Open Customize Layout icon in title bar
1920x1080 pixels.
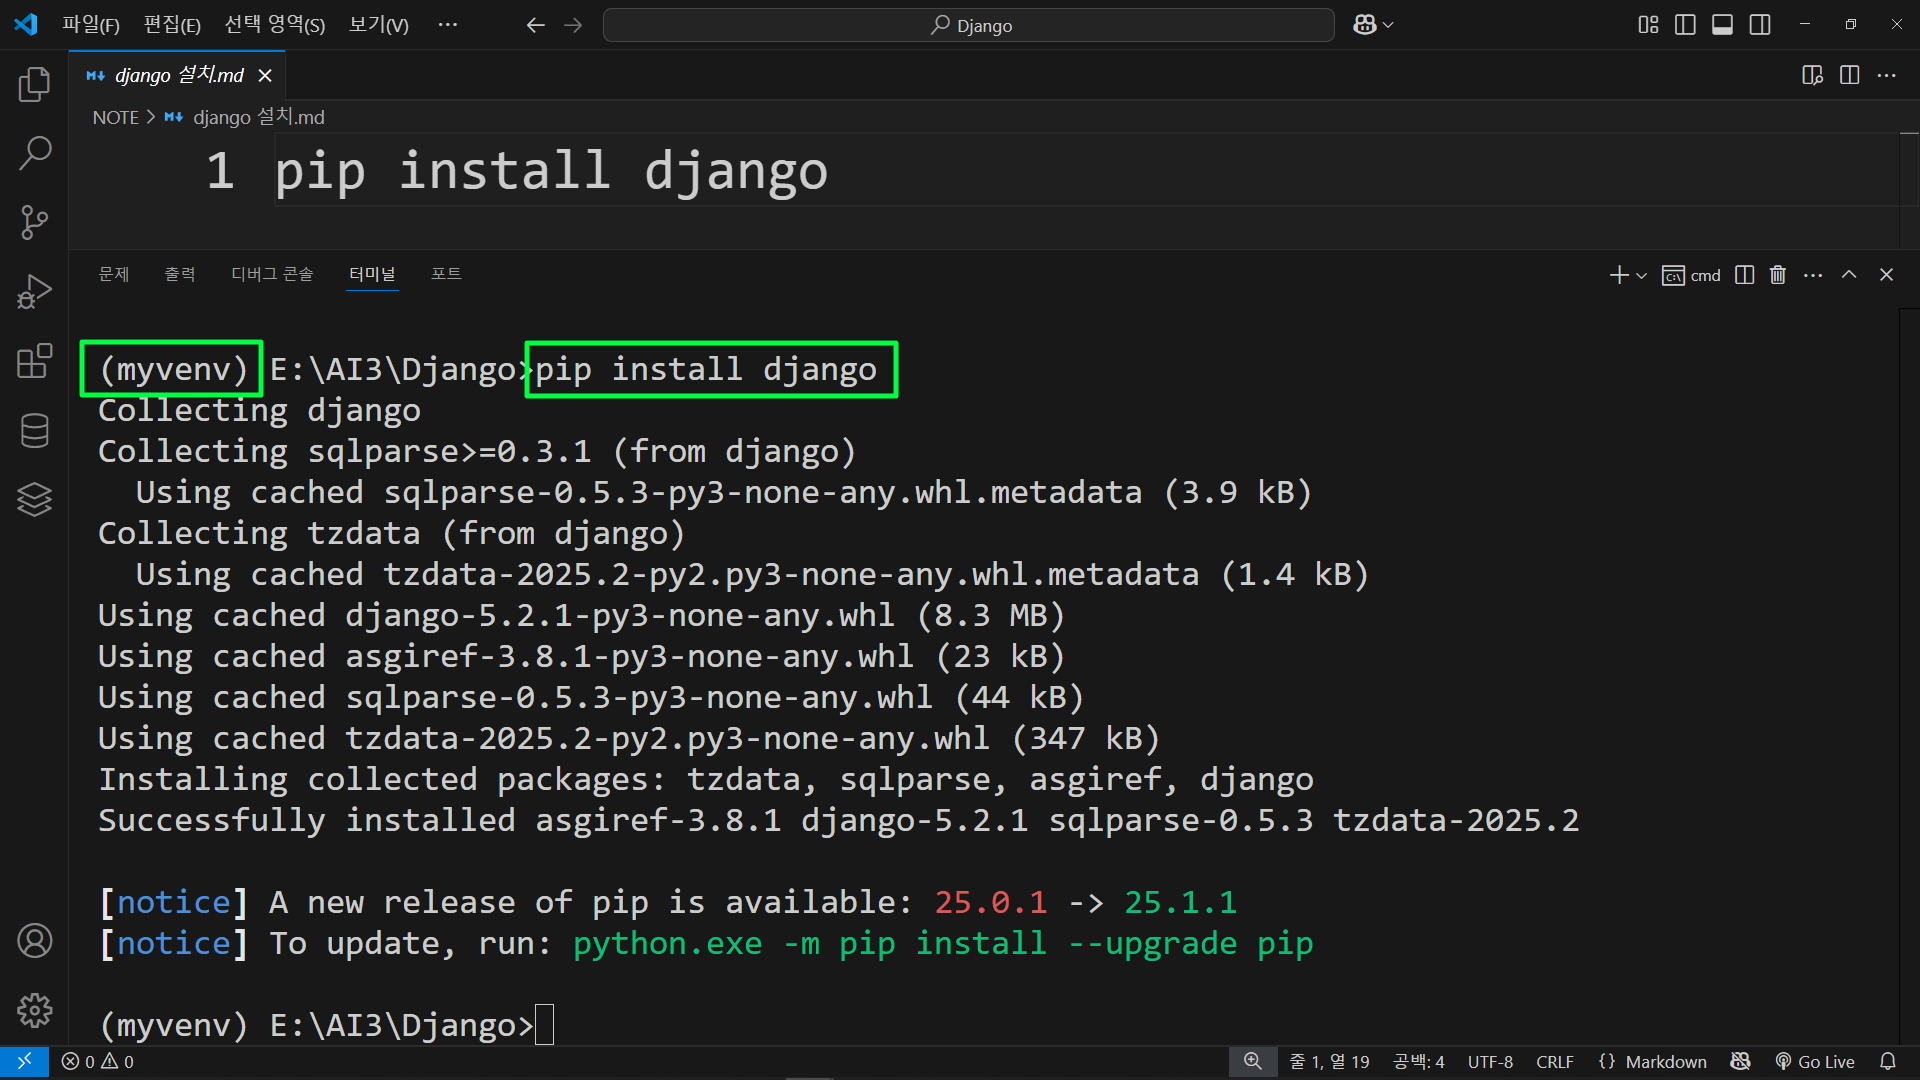tap(1648, 25)
